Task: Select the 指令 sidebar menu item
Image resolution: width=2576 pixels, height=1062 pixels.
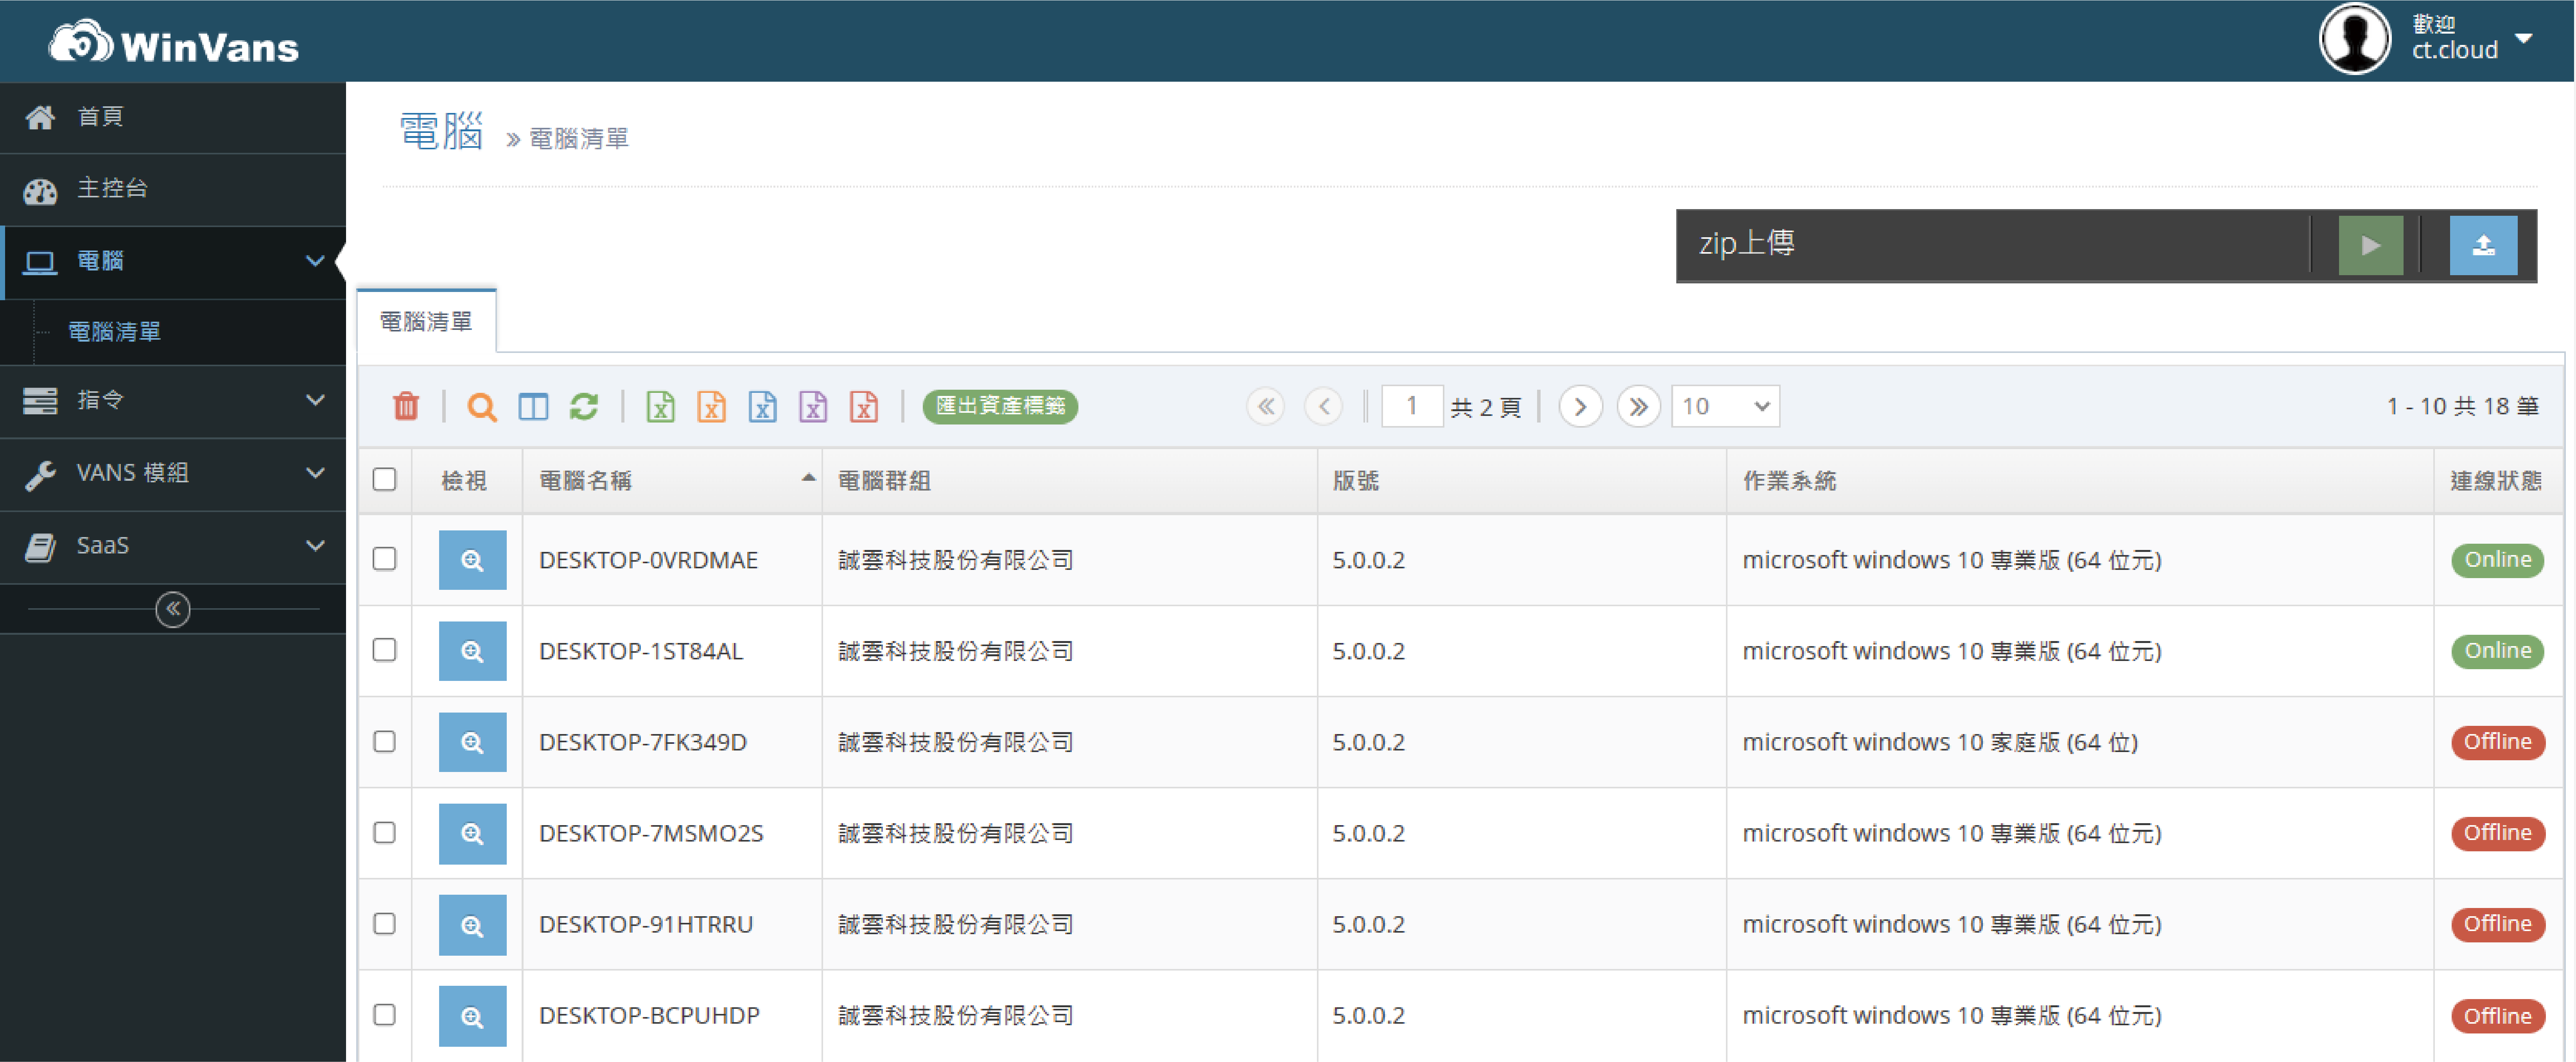Action: pos(173,401)
